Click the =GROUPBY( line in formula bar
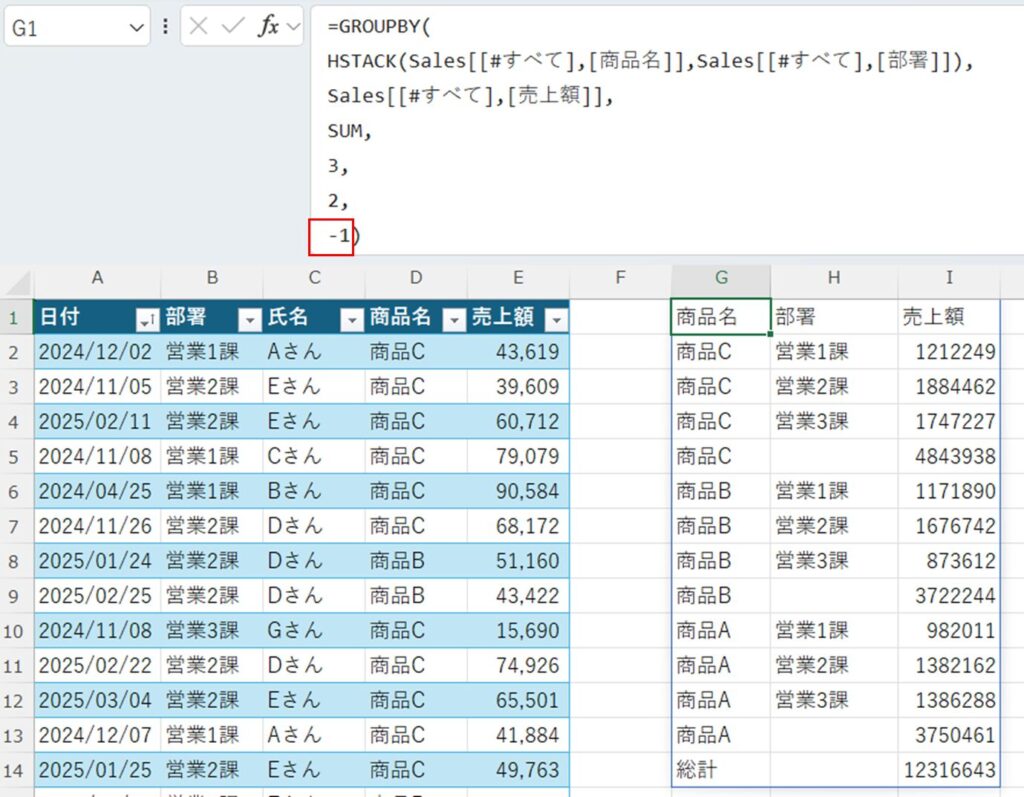 [379, 27]
